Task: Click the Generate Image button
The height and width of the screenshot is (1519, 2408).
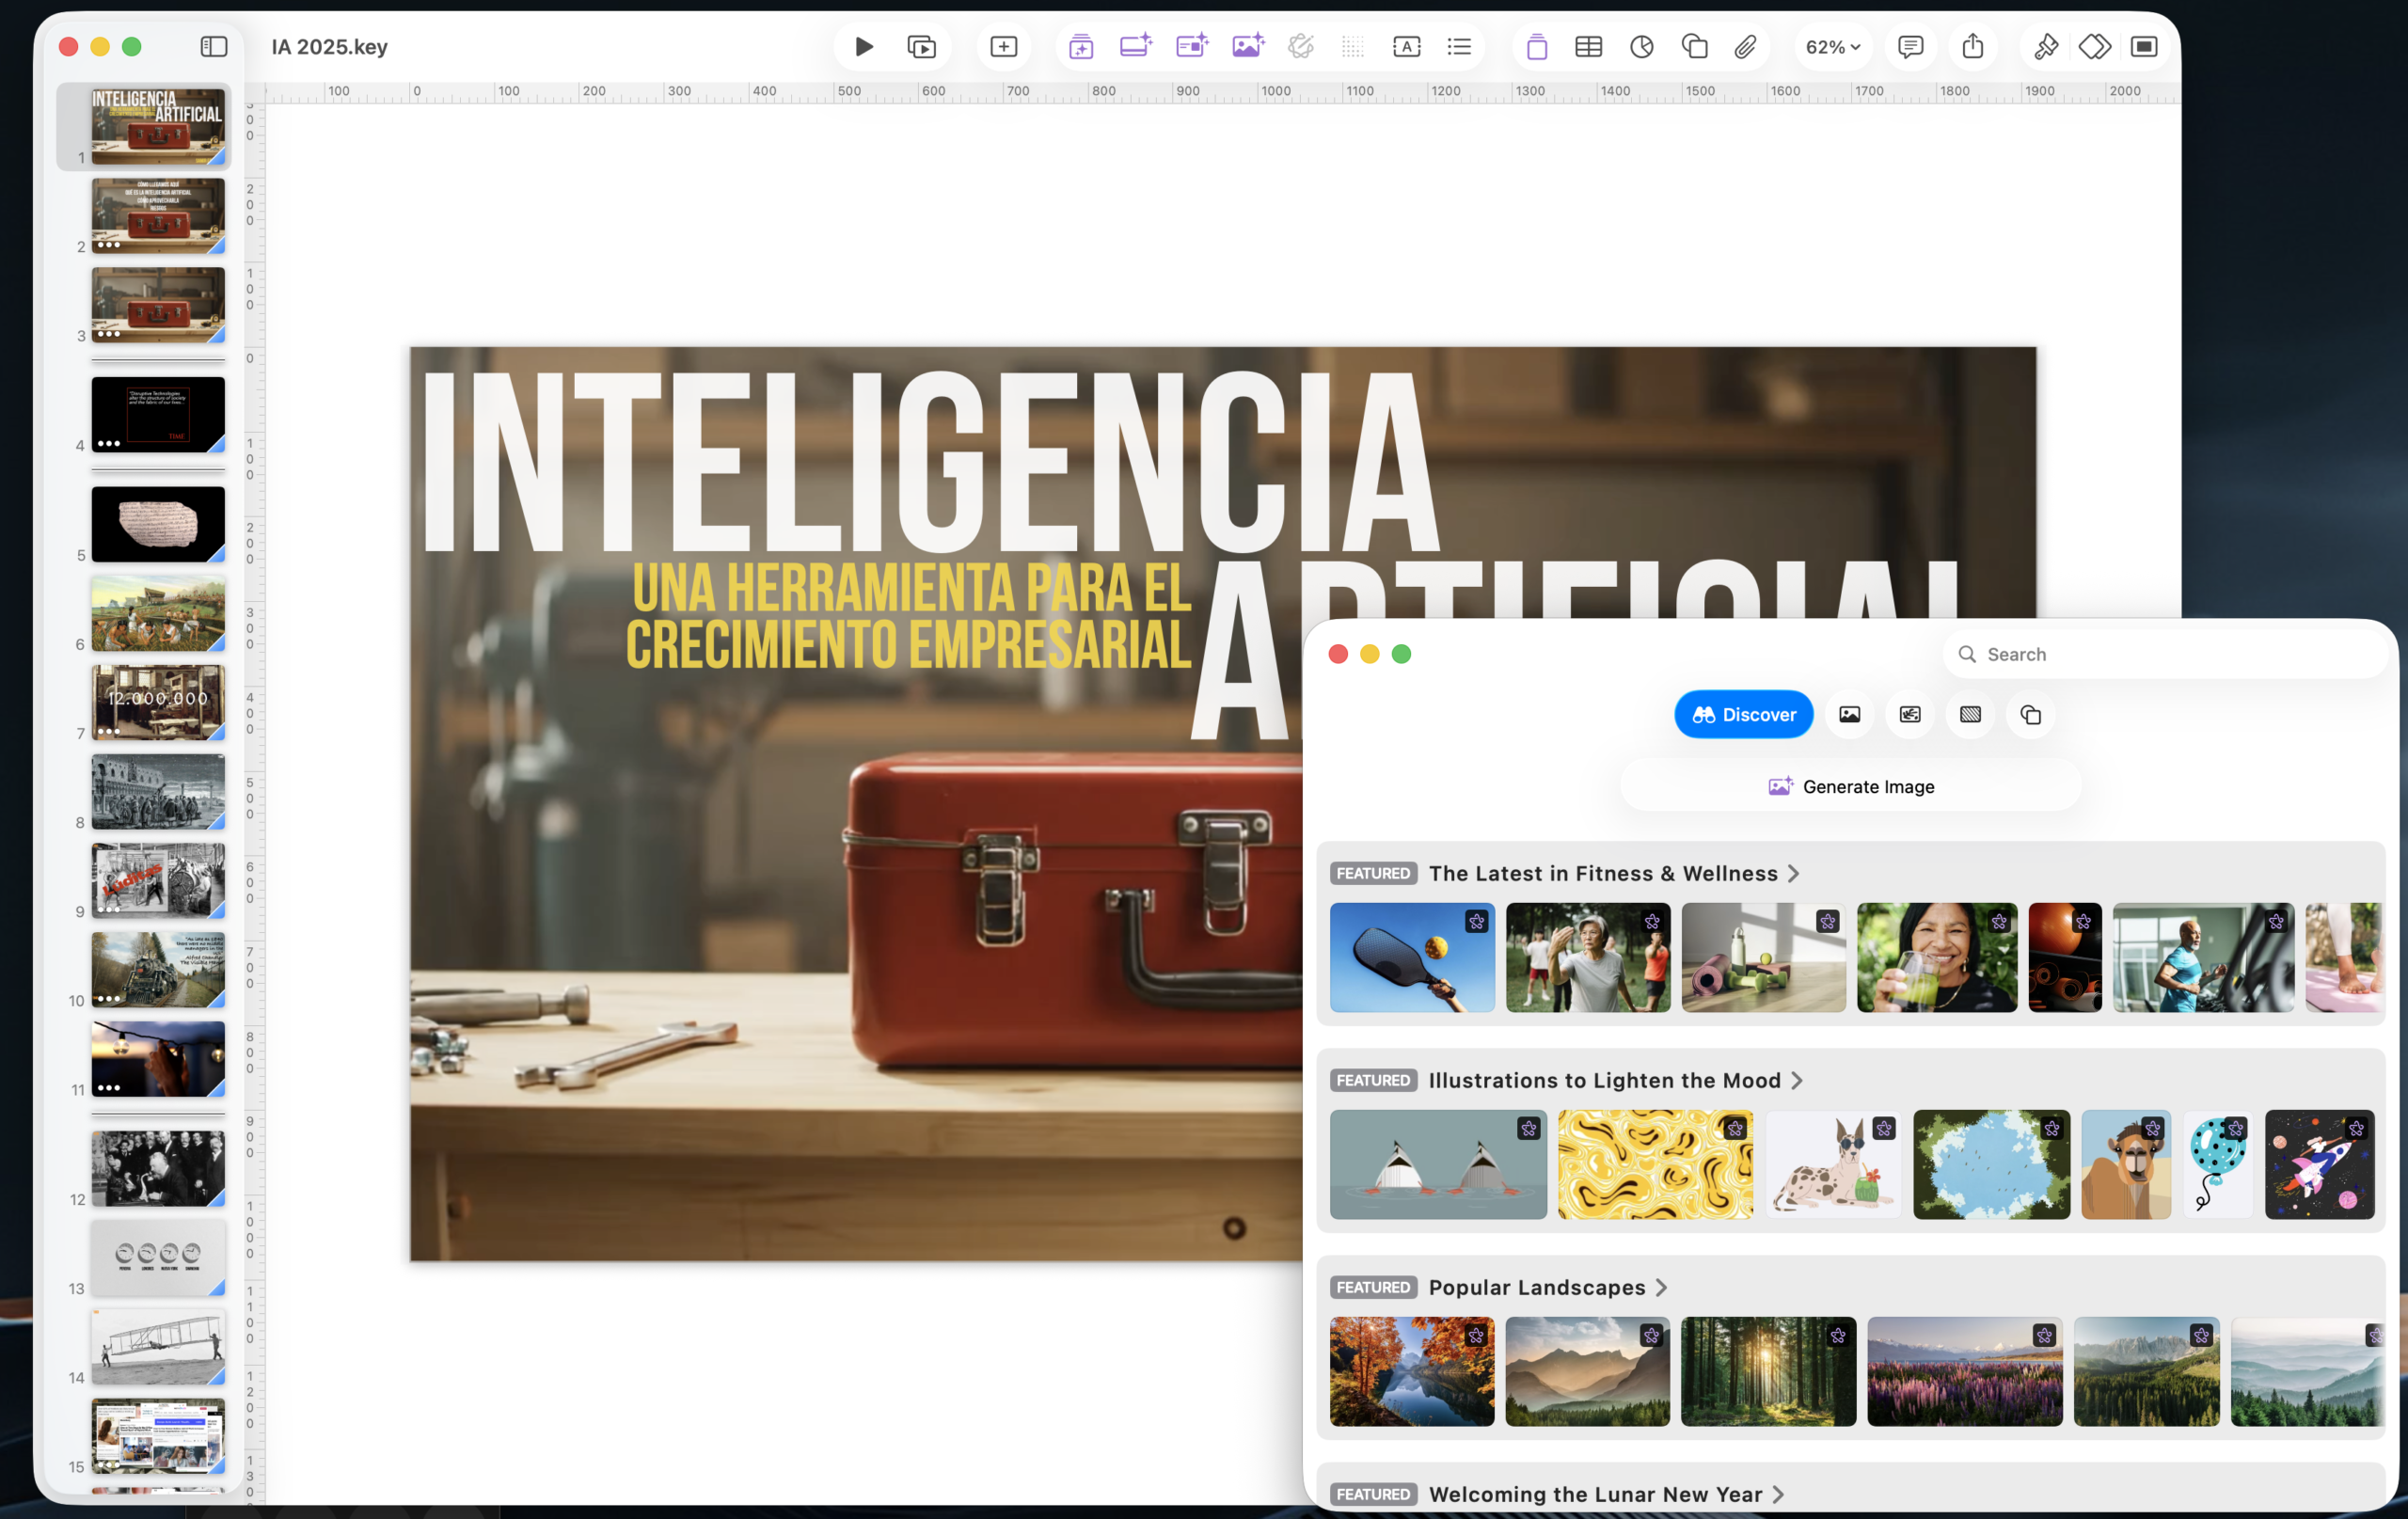Action: tap(1850, 786)
